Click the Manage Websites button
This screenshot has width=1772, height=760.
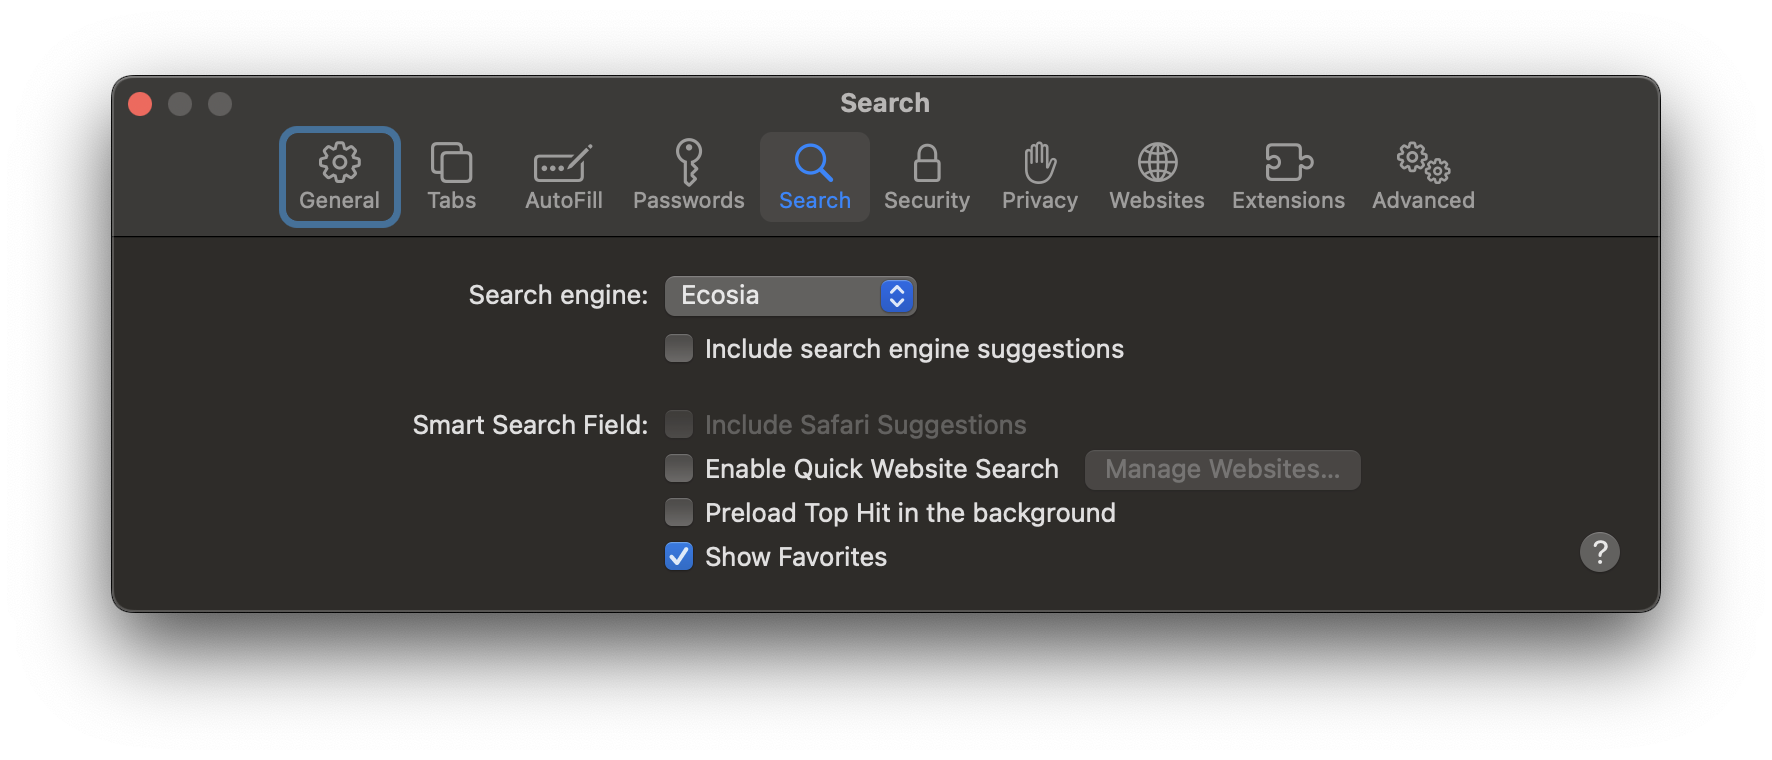[1222, 469]
